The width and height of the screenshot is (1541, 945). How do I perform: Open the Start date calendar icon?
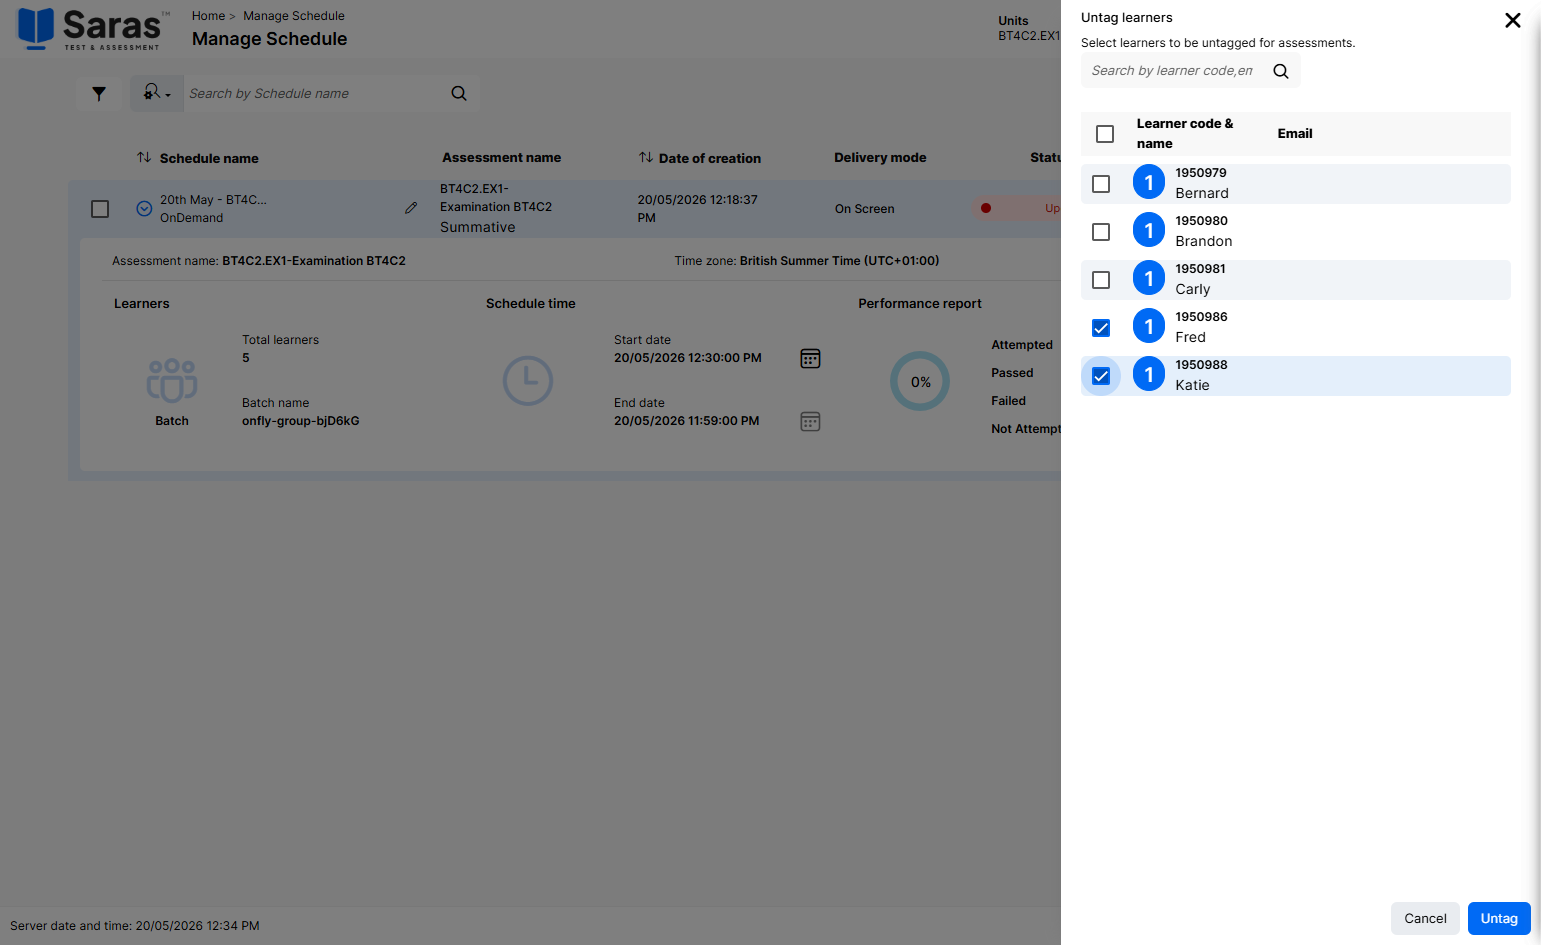pyautogui.click(x=810, y=358)
